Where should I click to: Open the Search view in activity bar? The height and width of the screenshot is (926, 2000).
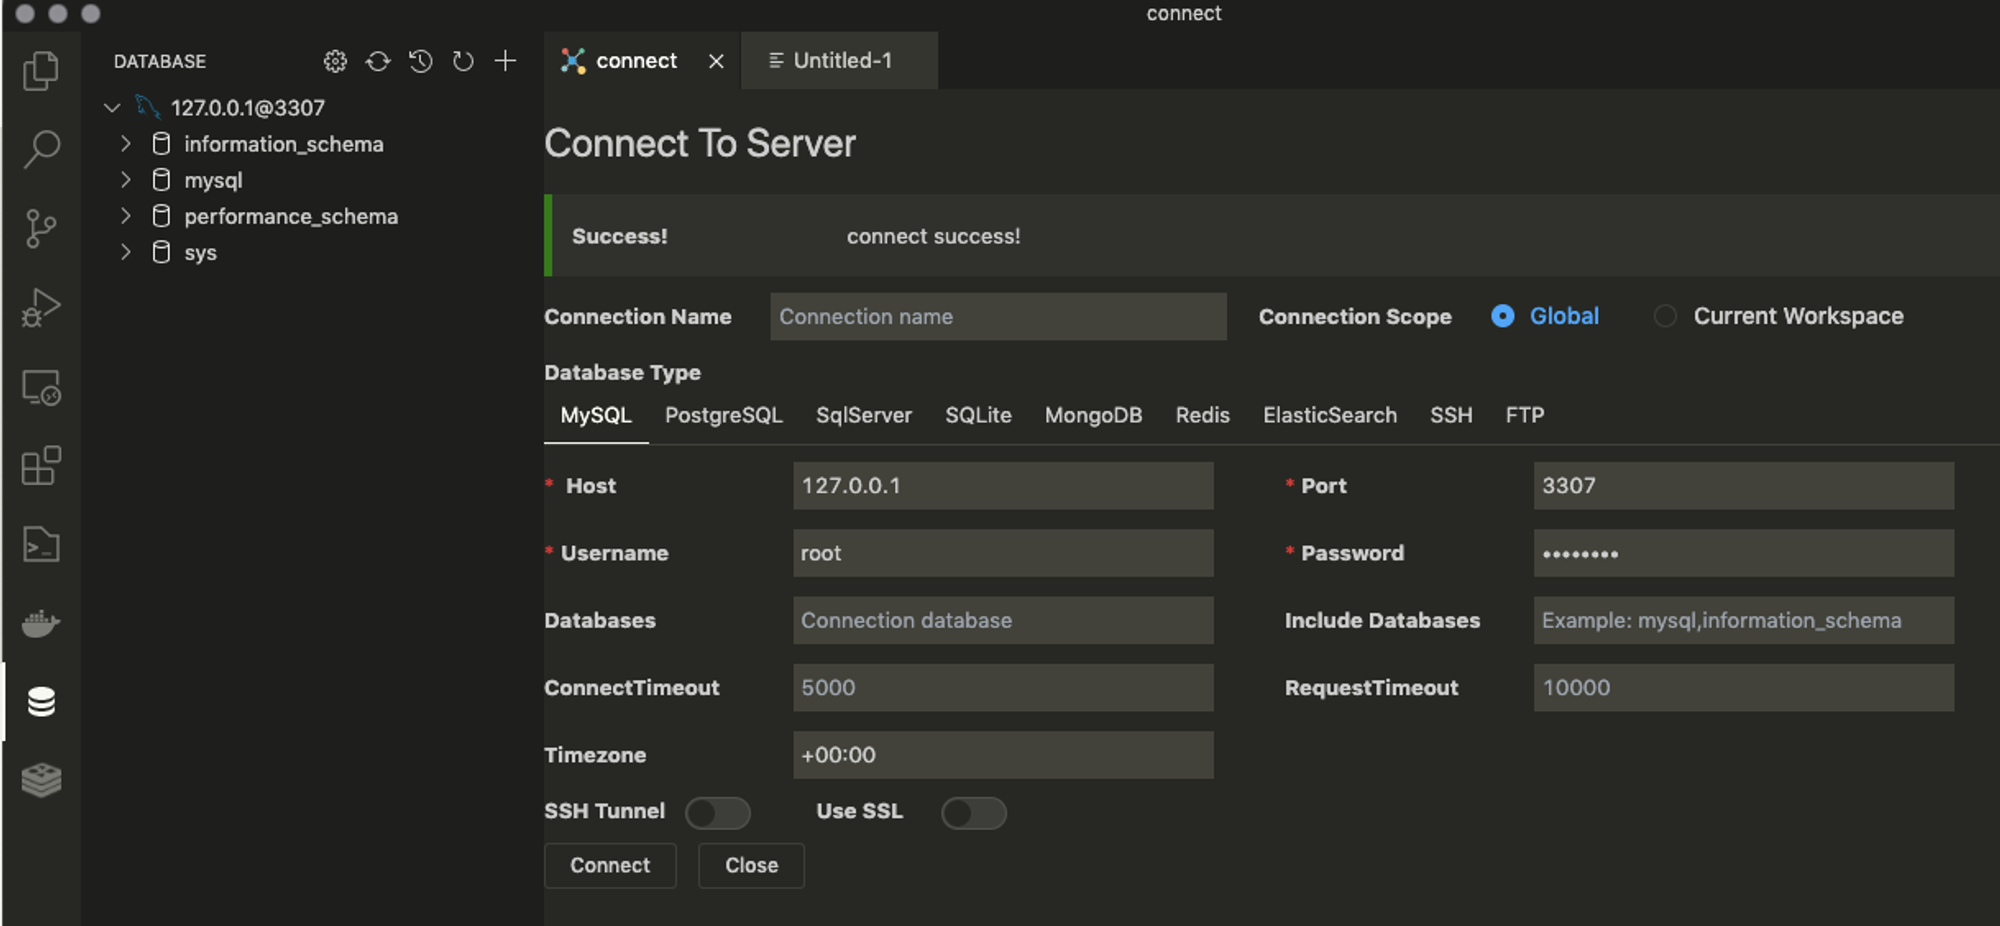[41, 149]
